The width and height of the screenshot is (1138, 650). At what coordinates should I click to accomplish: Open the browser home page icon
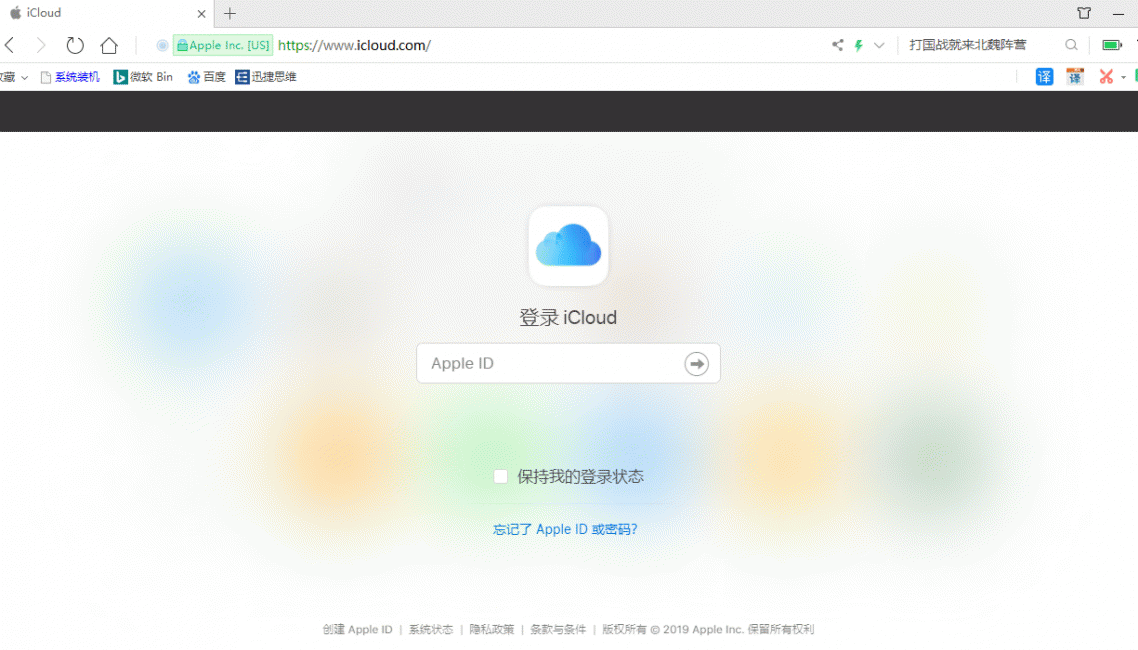pyautogui.click(x=109, y=45)
